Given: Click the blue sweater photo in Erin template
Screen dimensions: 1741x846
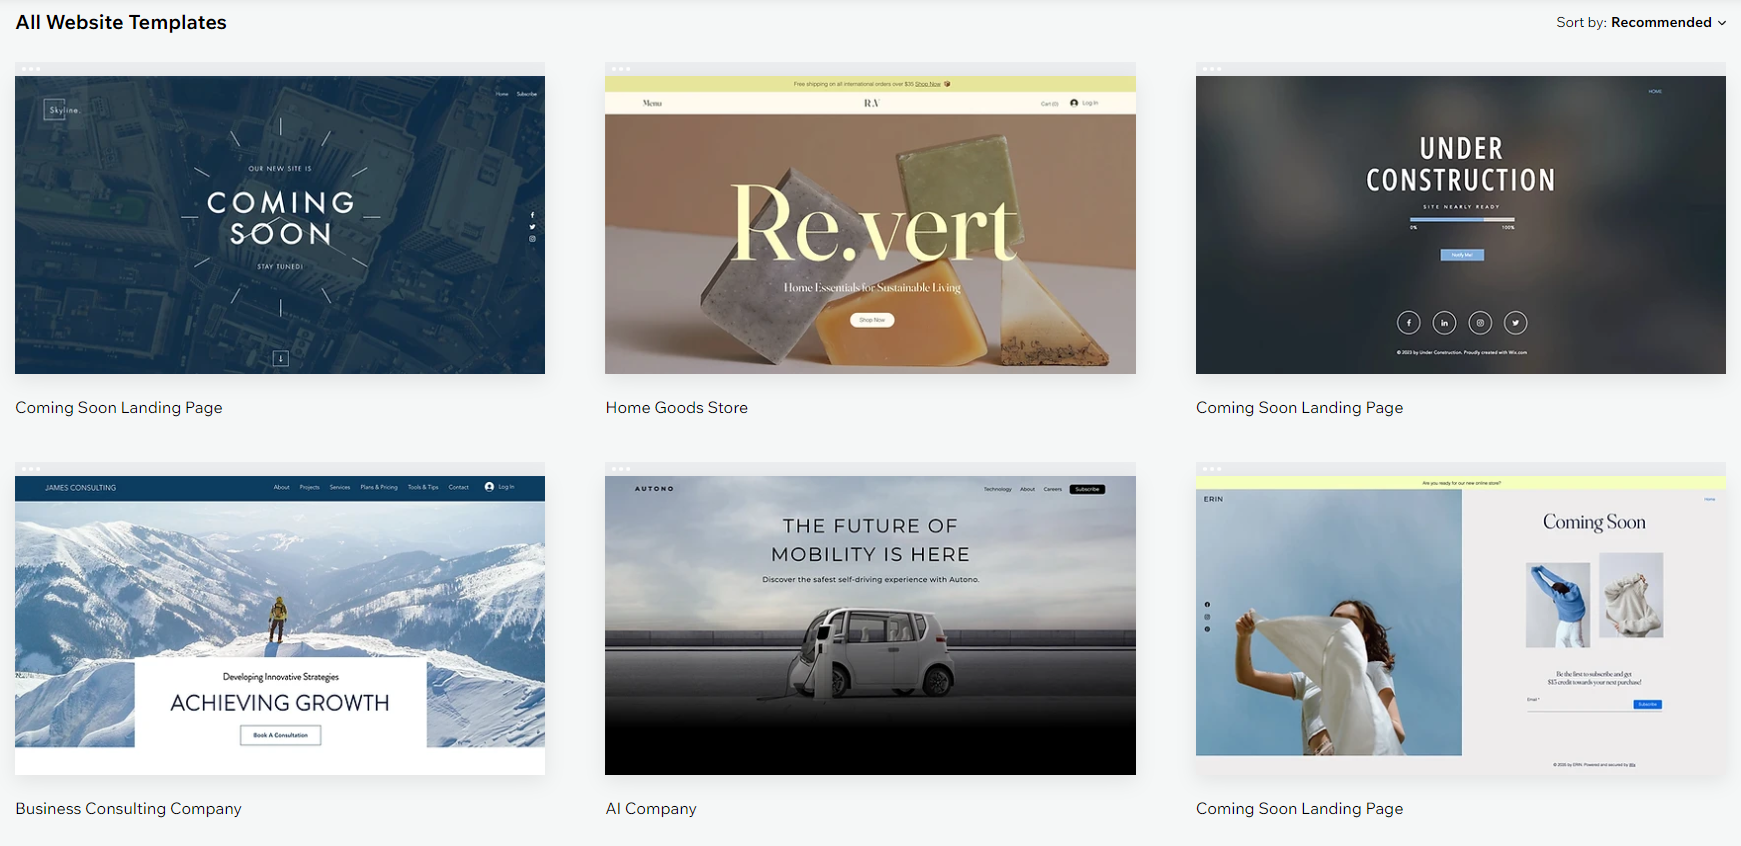Looking at the screenshot, I should click(1558, 604).
